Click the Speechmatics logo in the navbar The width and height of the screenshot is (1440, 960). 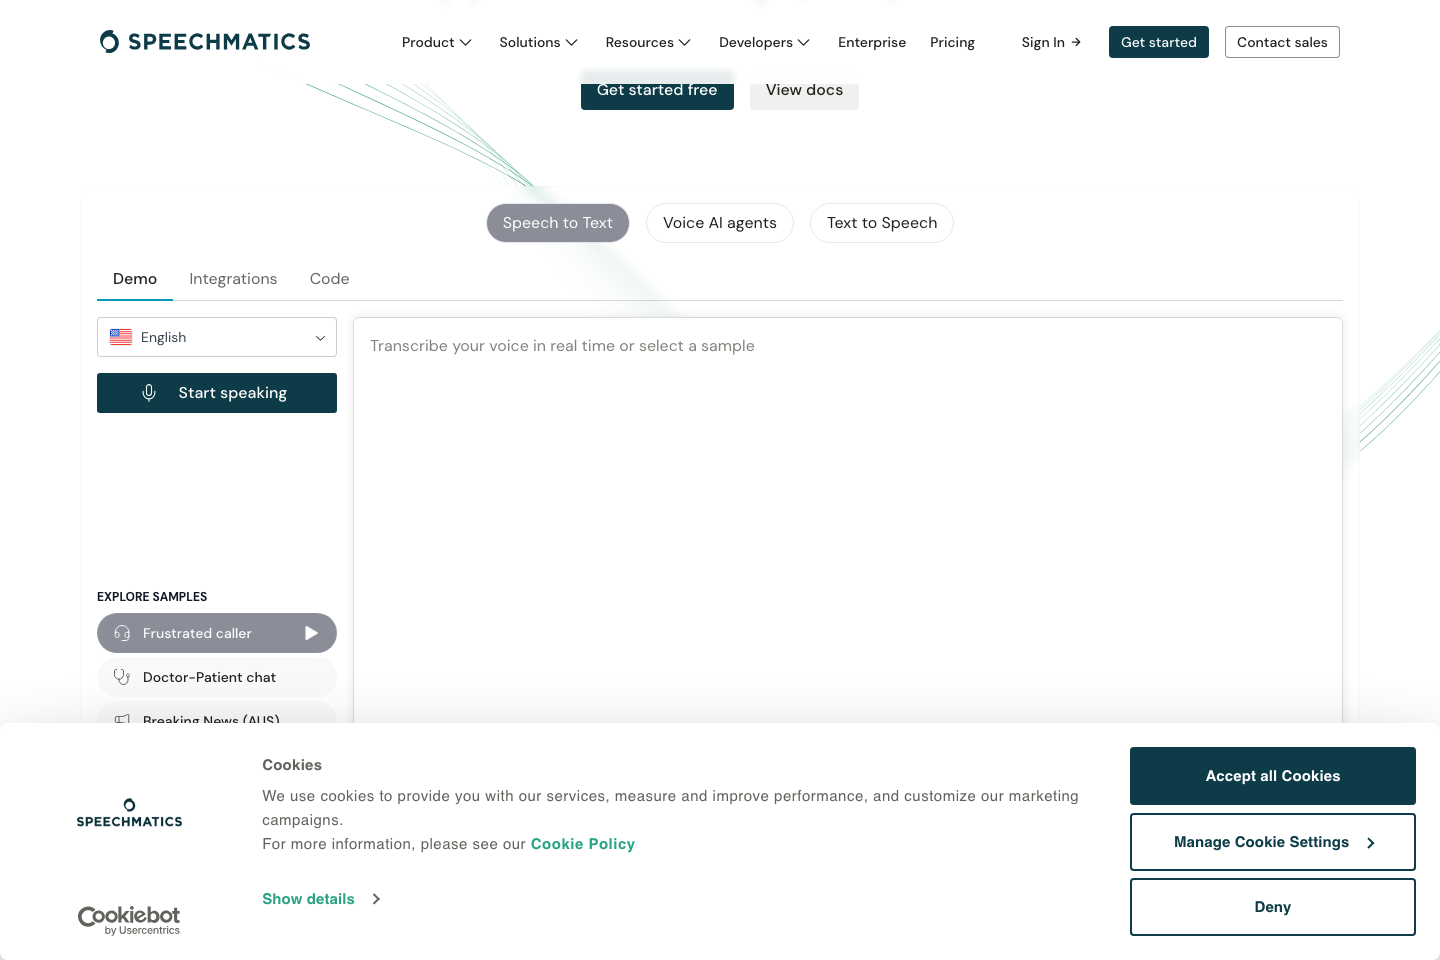[x=204, y=41]
